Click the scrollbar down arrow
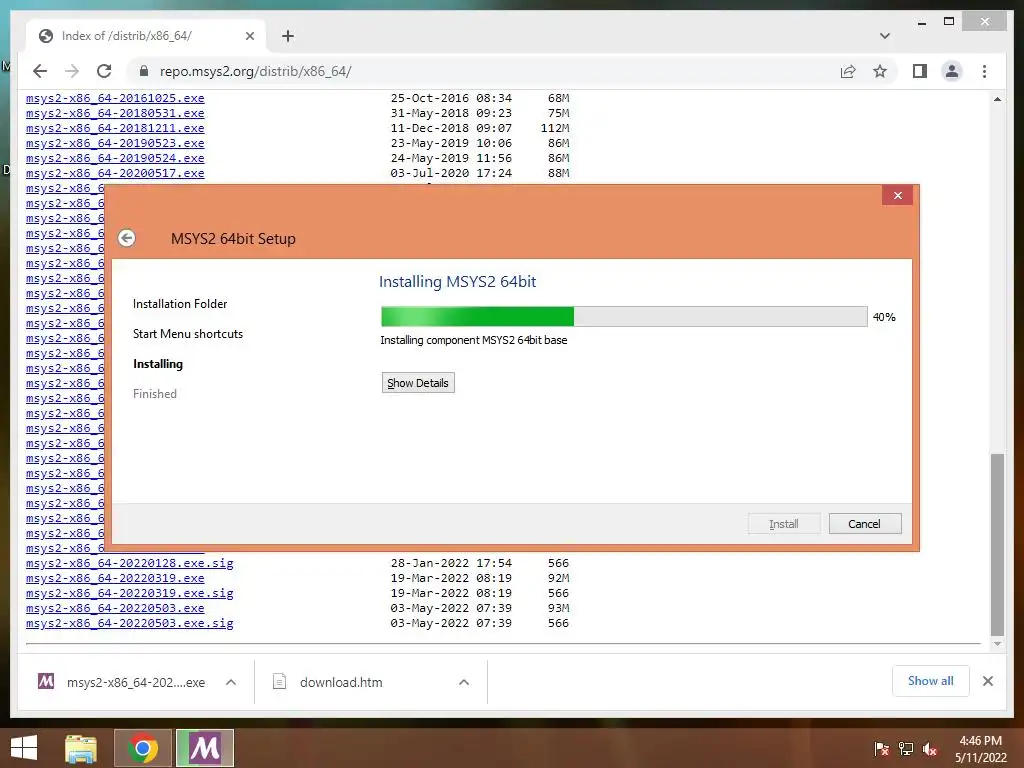Image resolution: width=1024 pixels, height=768 pixels. pos(997,644)
